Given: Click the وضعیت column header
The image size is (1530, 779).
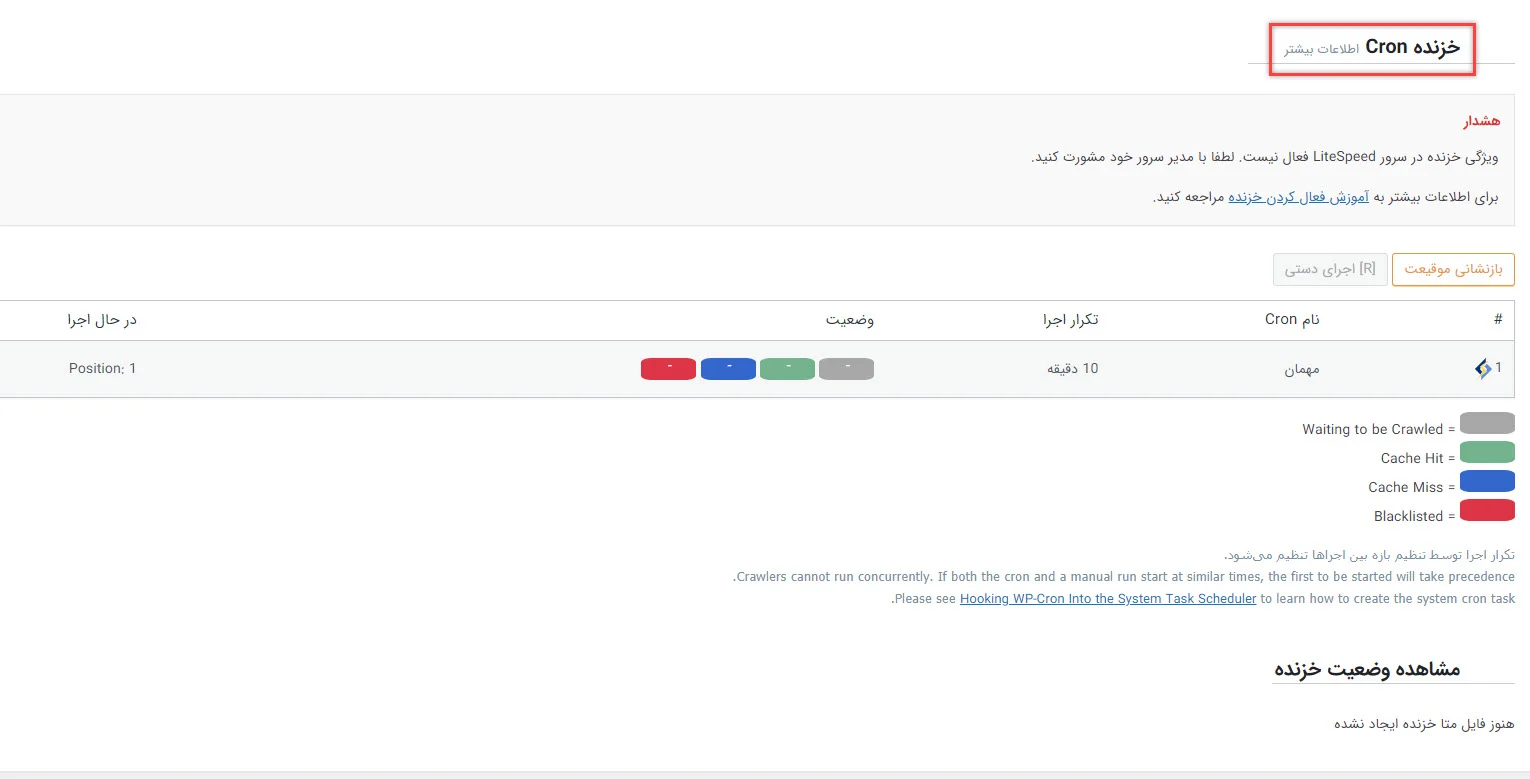Looking at the screenshot, I should click(850, 320).
